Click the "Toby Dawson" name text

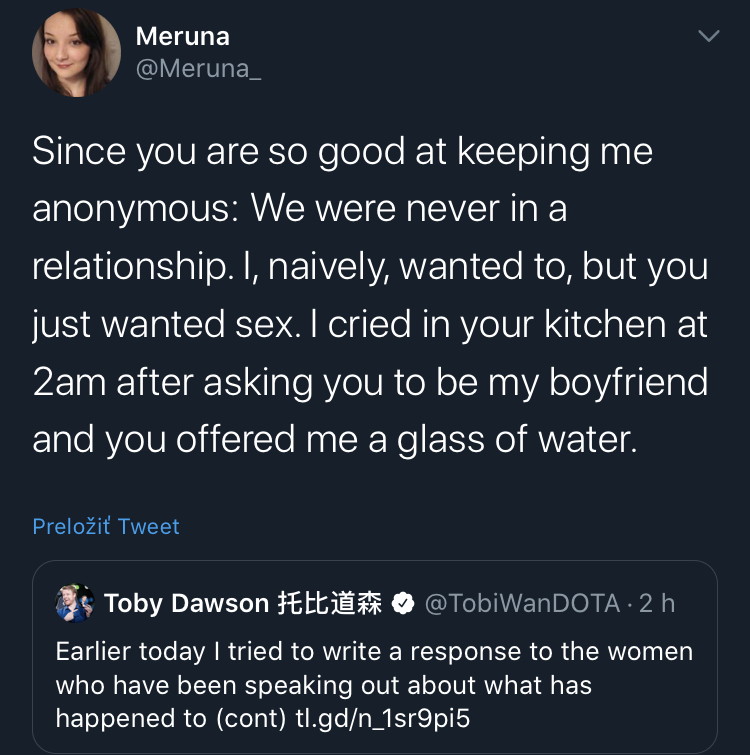pos(186,603)
